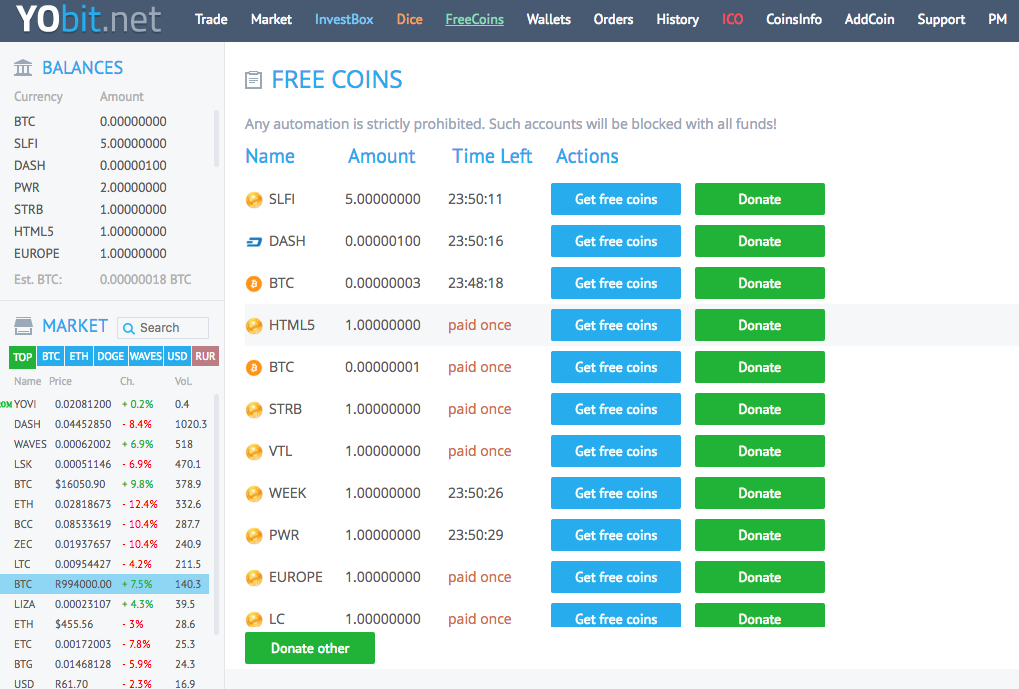Open the AddCoin page

pos(869,20)
